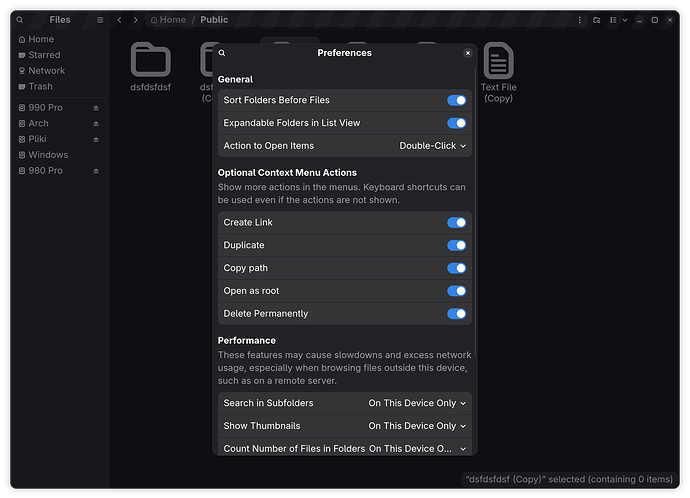The image size is (690, 498).
Task: Open the view options chevron in headerbar
Action: [625, 20]
